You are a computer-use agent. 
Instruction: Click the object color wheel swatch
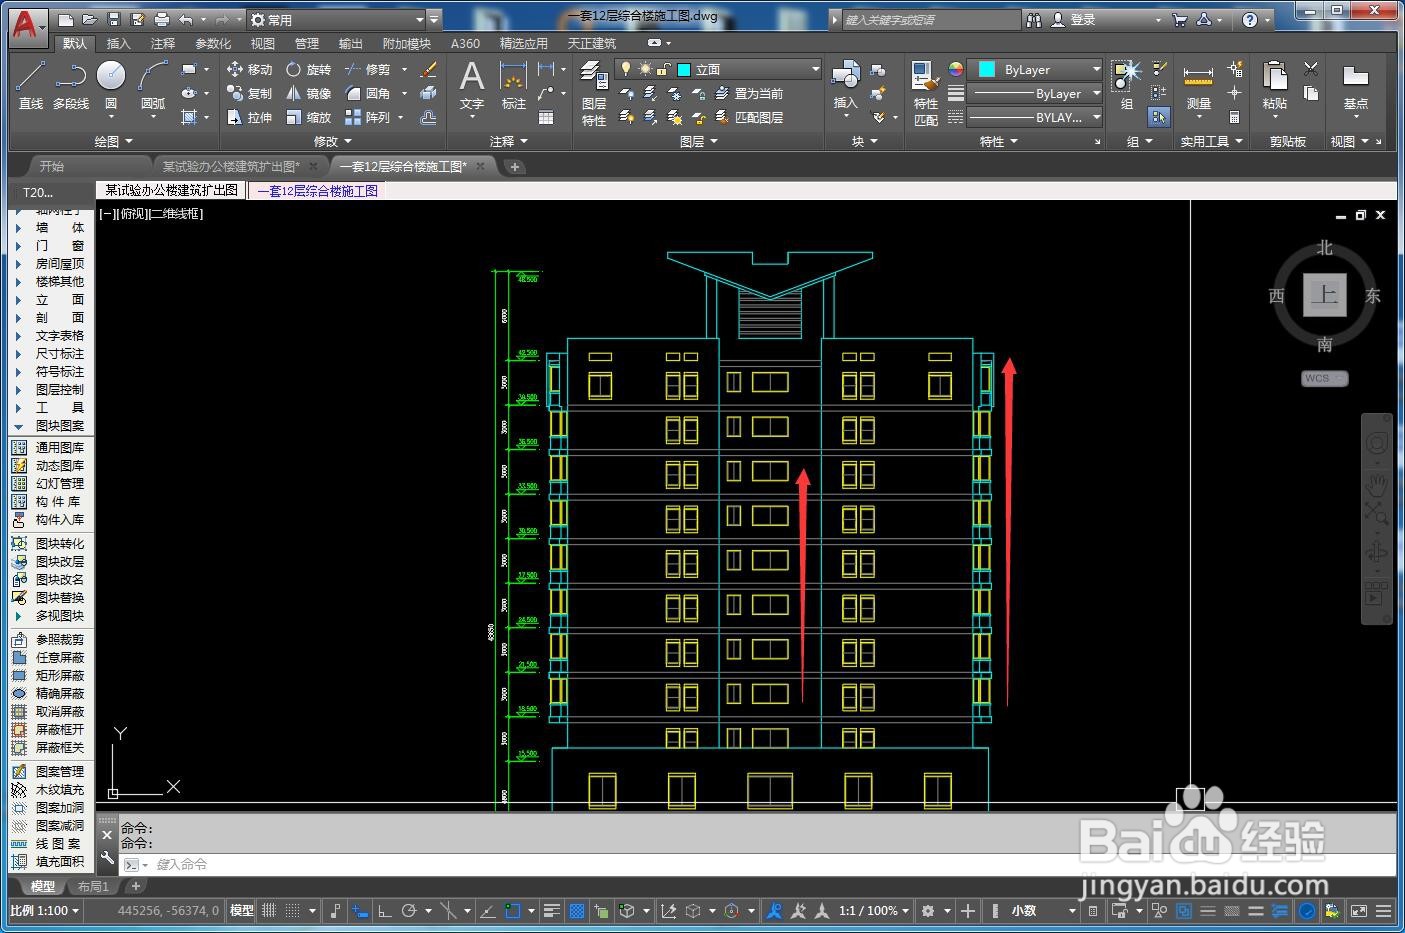(956, 69)
